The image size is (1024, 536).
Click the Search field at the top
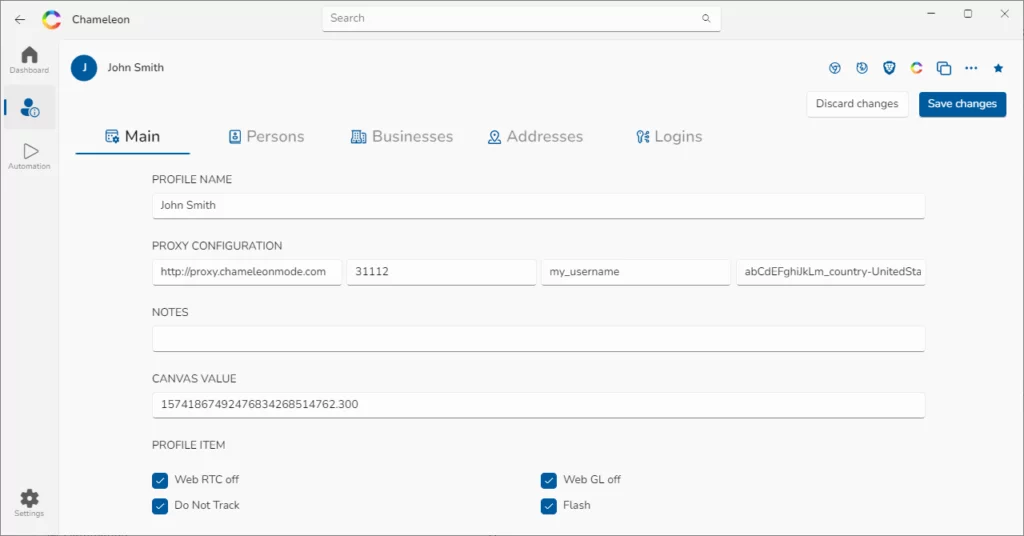tap(521, 18)
